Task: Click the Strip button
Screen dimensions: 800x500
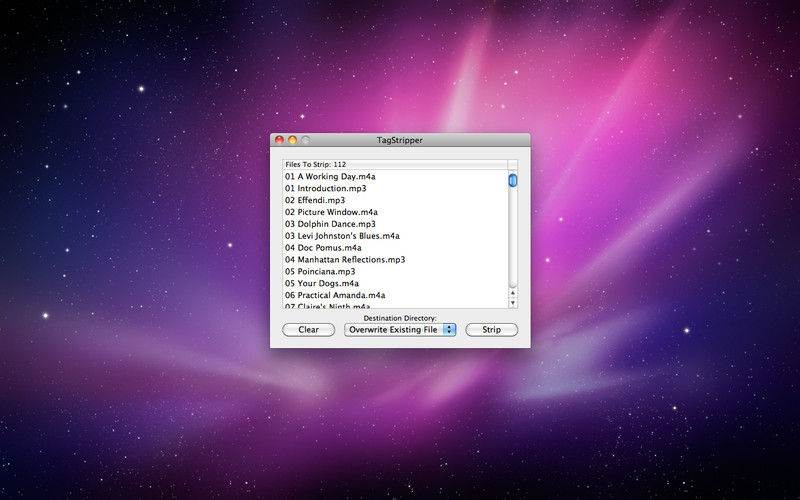Action: pyautogui.click(x=491, y=330)
